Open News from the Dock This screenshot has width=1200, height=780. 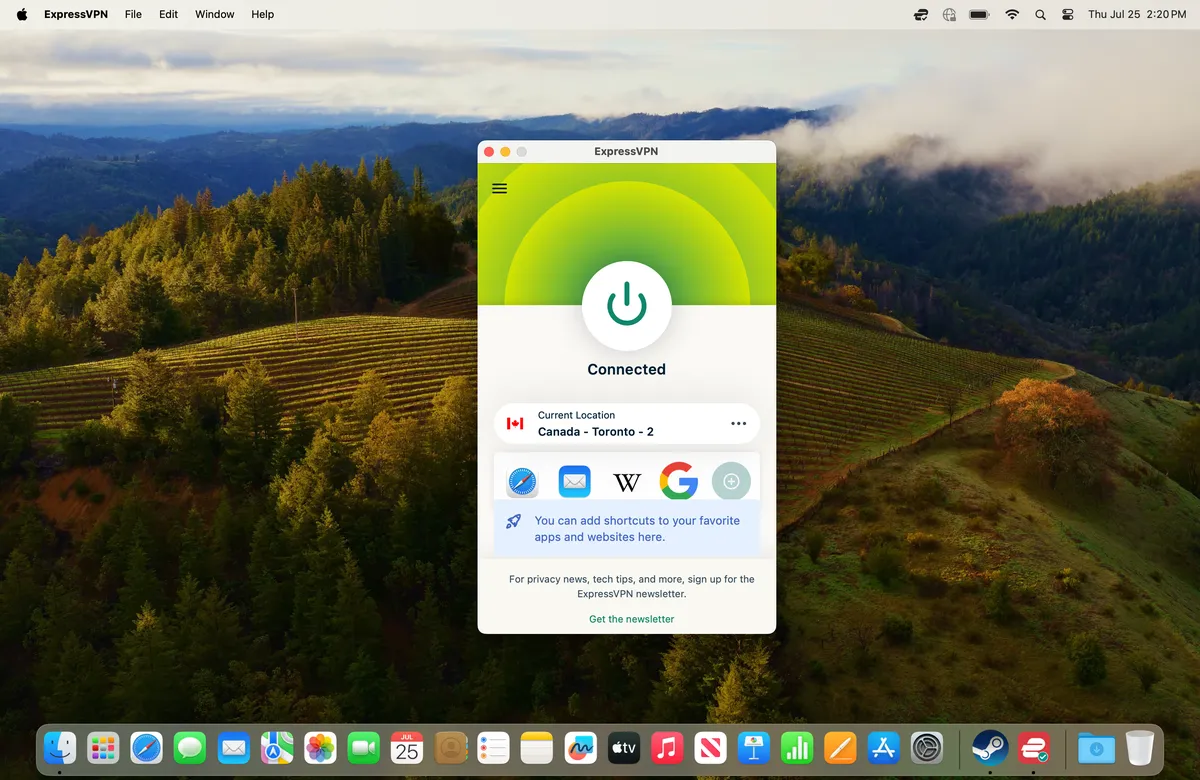711,747
